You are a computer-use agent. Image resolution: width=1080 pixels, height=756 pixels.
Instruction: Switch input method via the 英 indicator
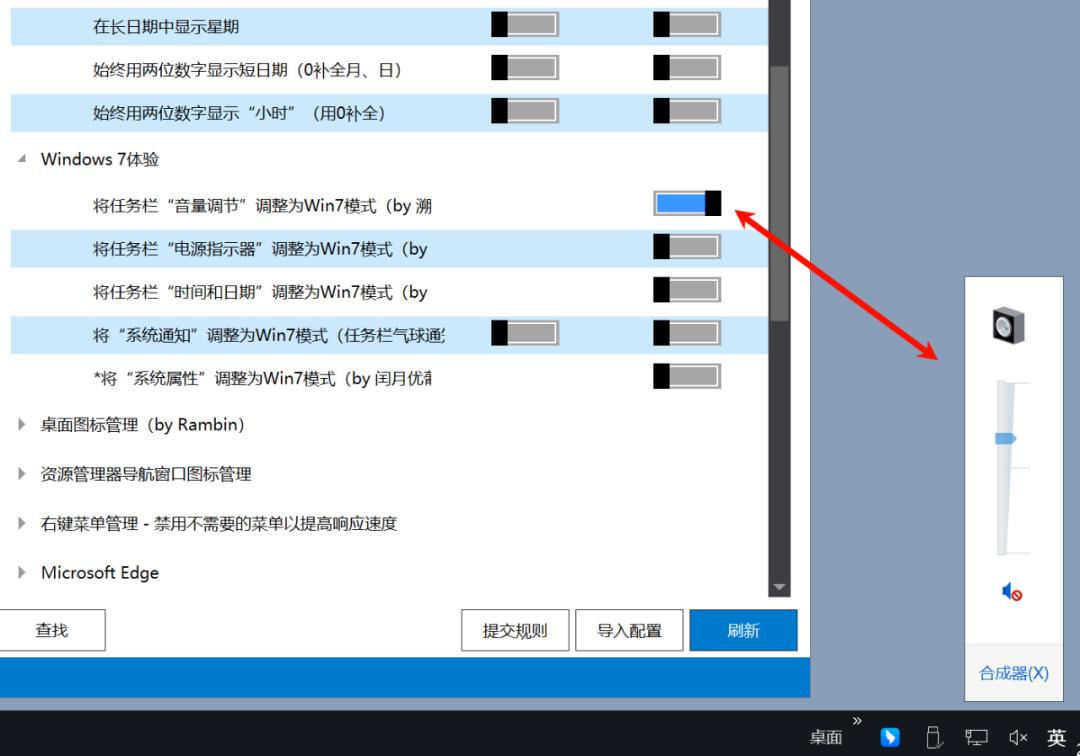[1056, 737]
